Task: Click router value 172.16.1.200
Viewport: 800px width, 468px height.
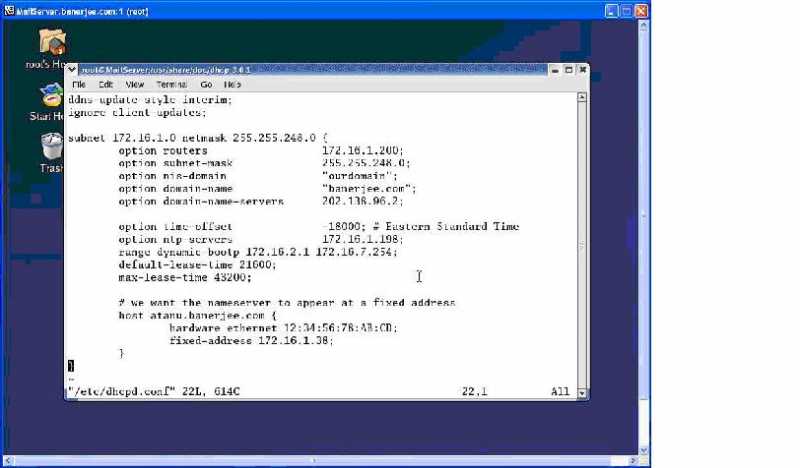Action: (x=363, y=151)
